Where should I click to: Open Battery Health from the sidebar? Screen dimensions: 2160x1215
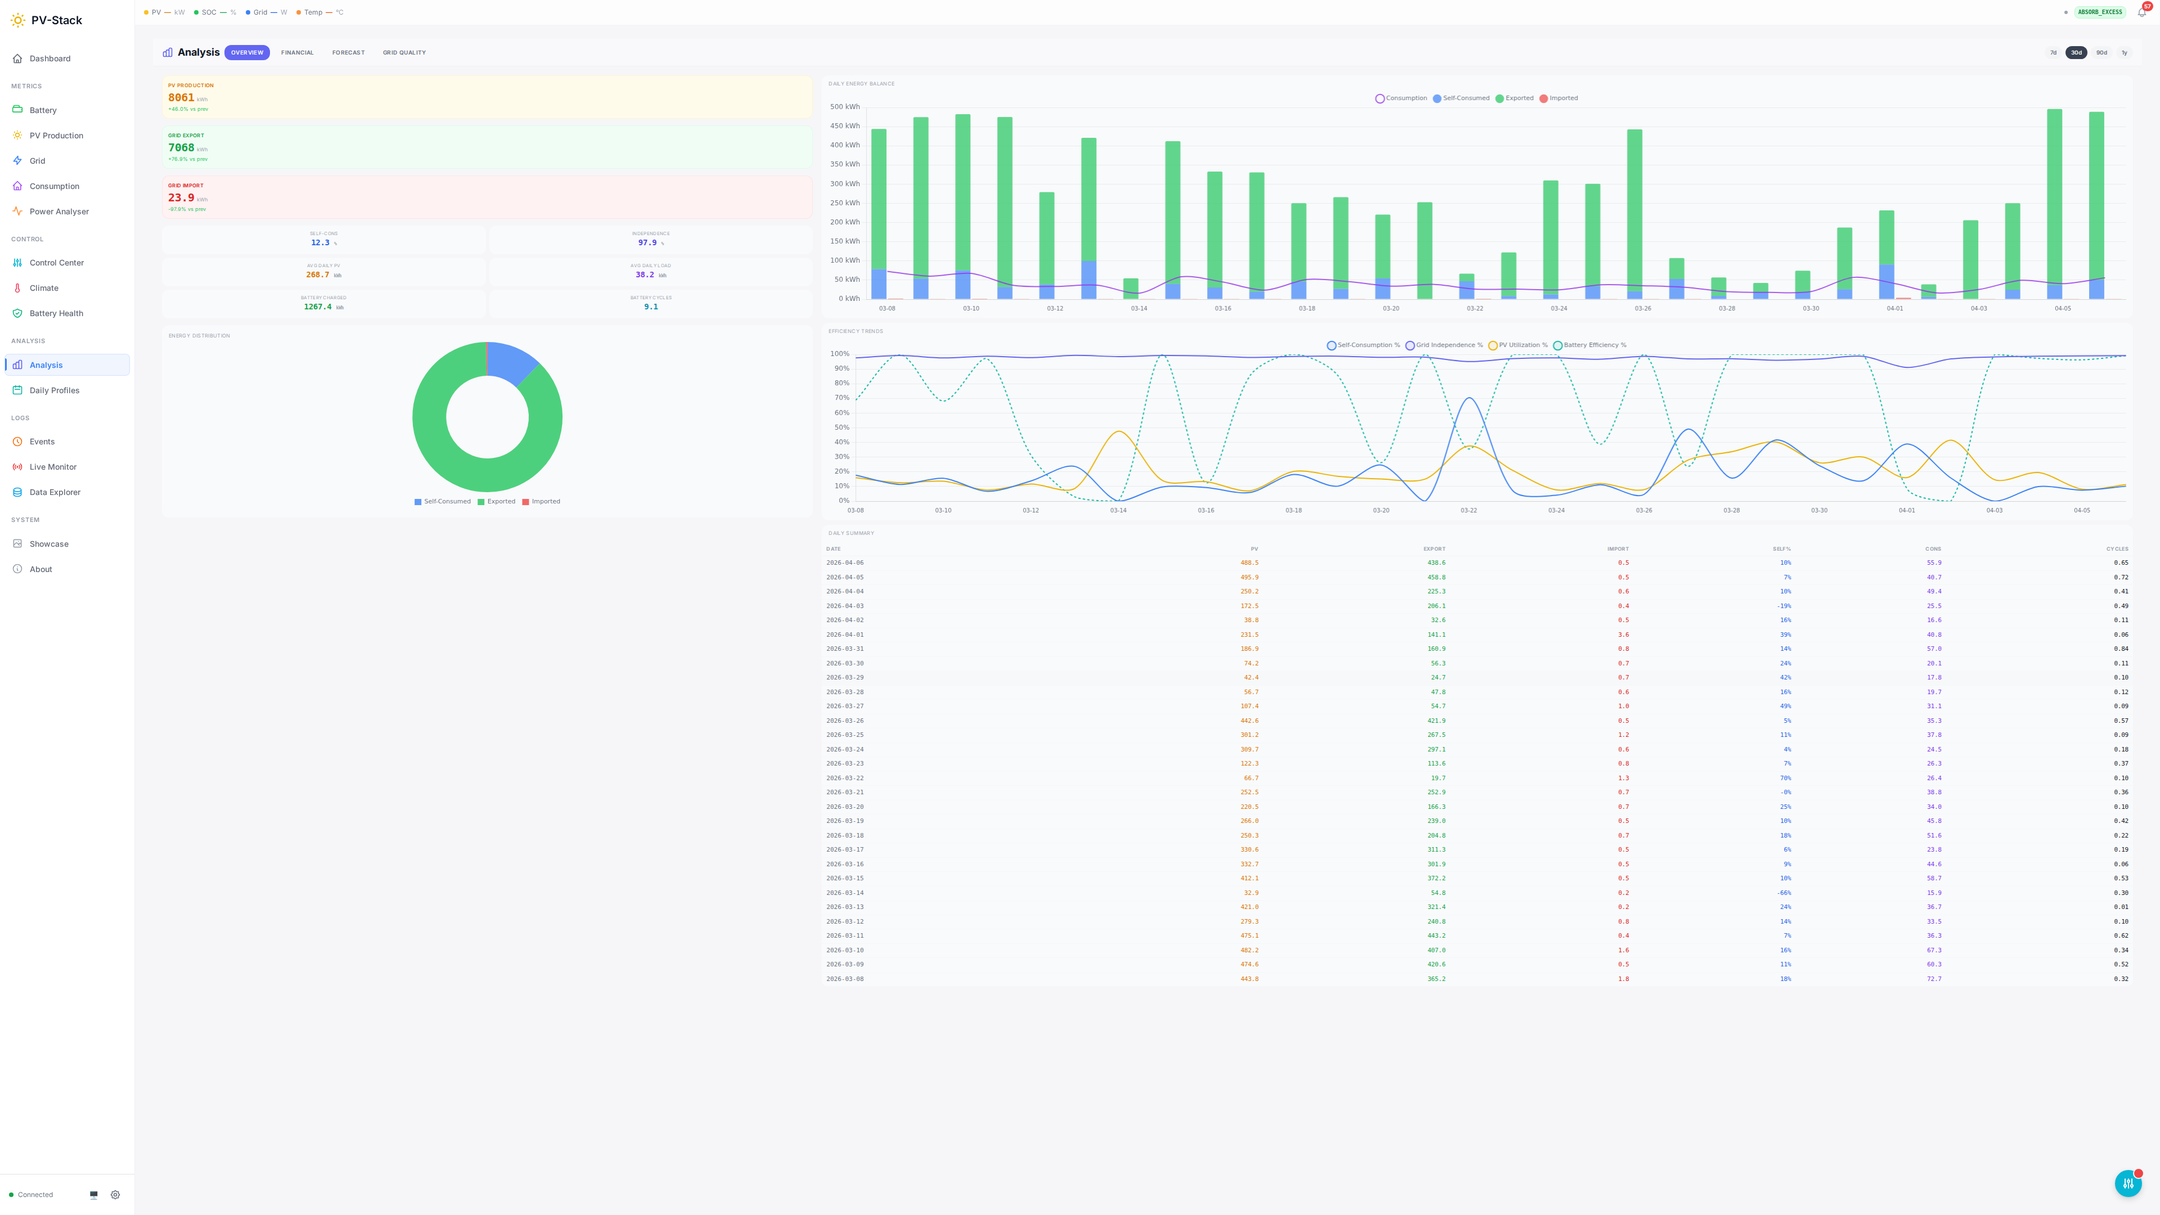pyautogui.click(x=56, y=313)
